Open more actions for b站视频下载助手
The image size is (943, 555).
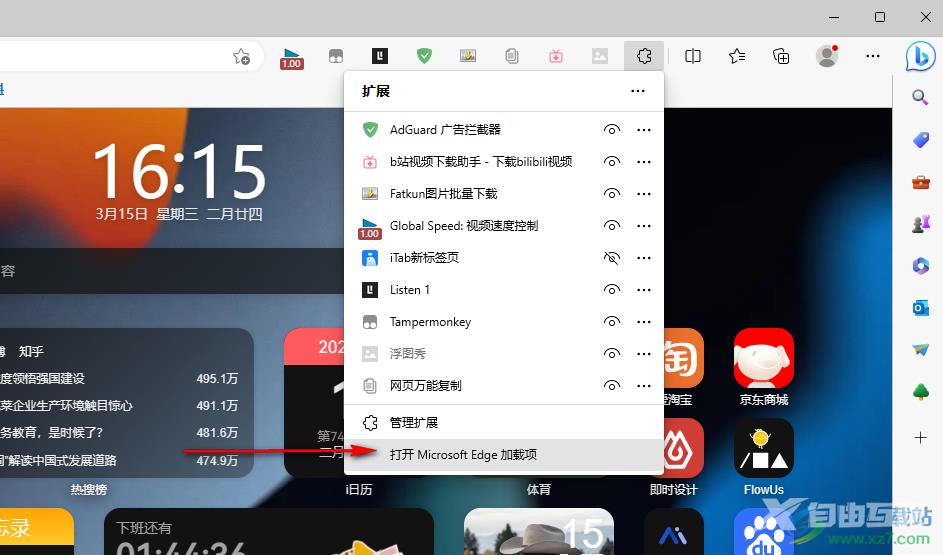coord(644,162)
